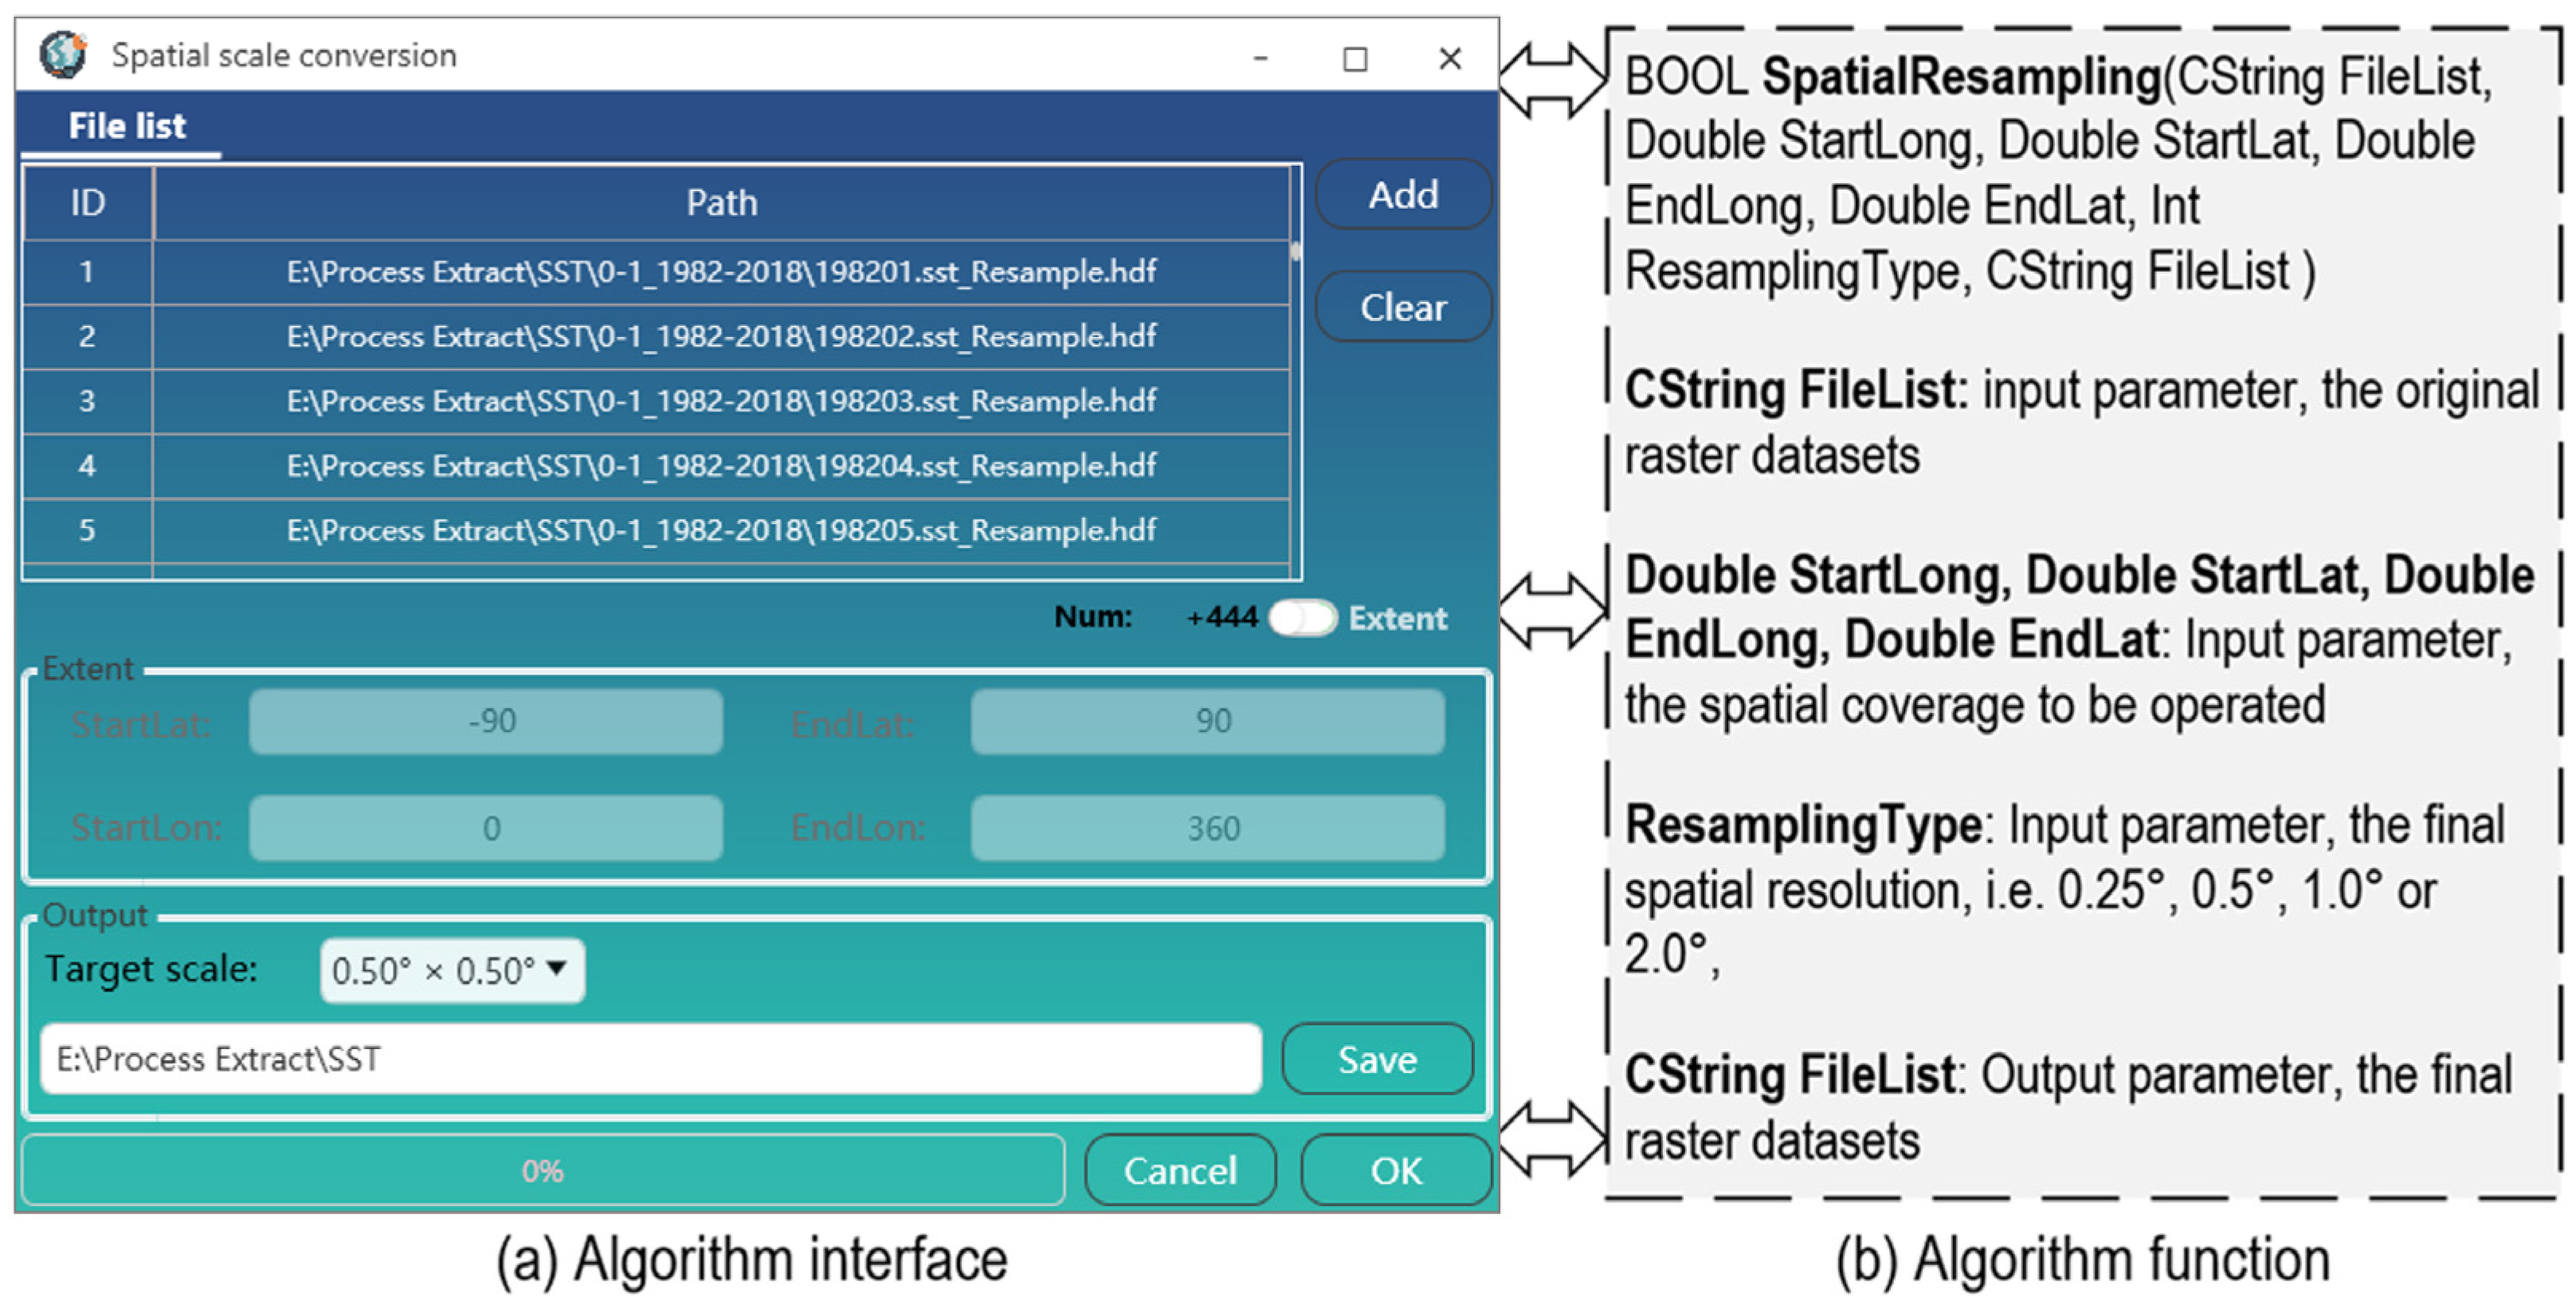Click the globe app icon in title bar
2576x1308 pixels.
tap(63, 54)
